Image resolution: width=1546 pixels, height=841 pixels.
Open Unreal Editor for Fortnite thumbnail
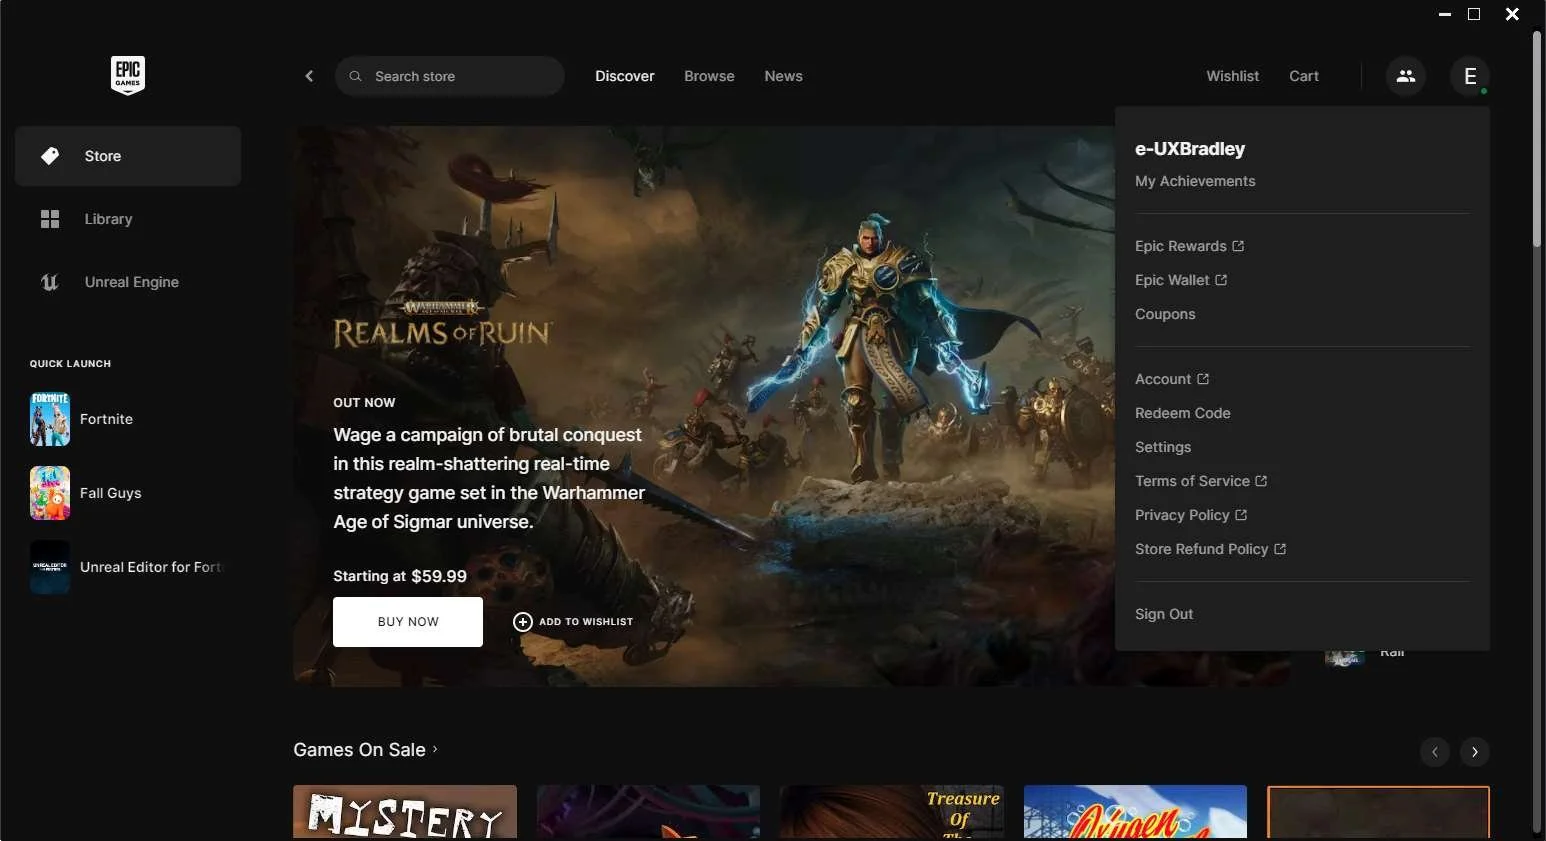tap(50, 567)
